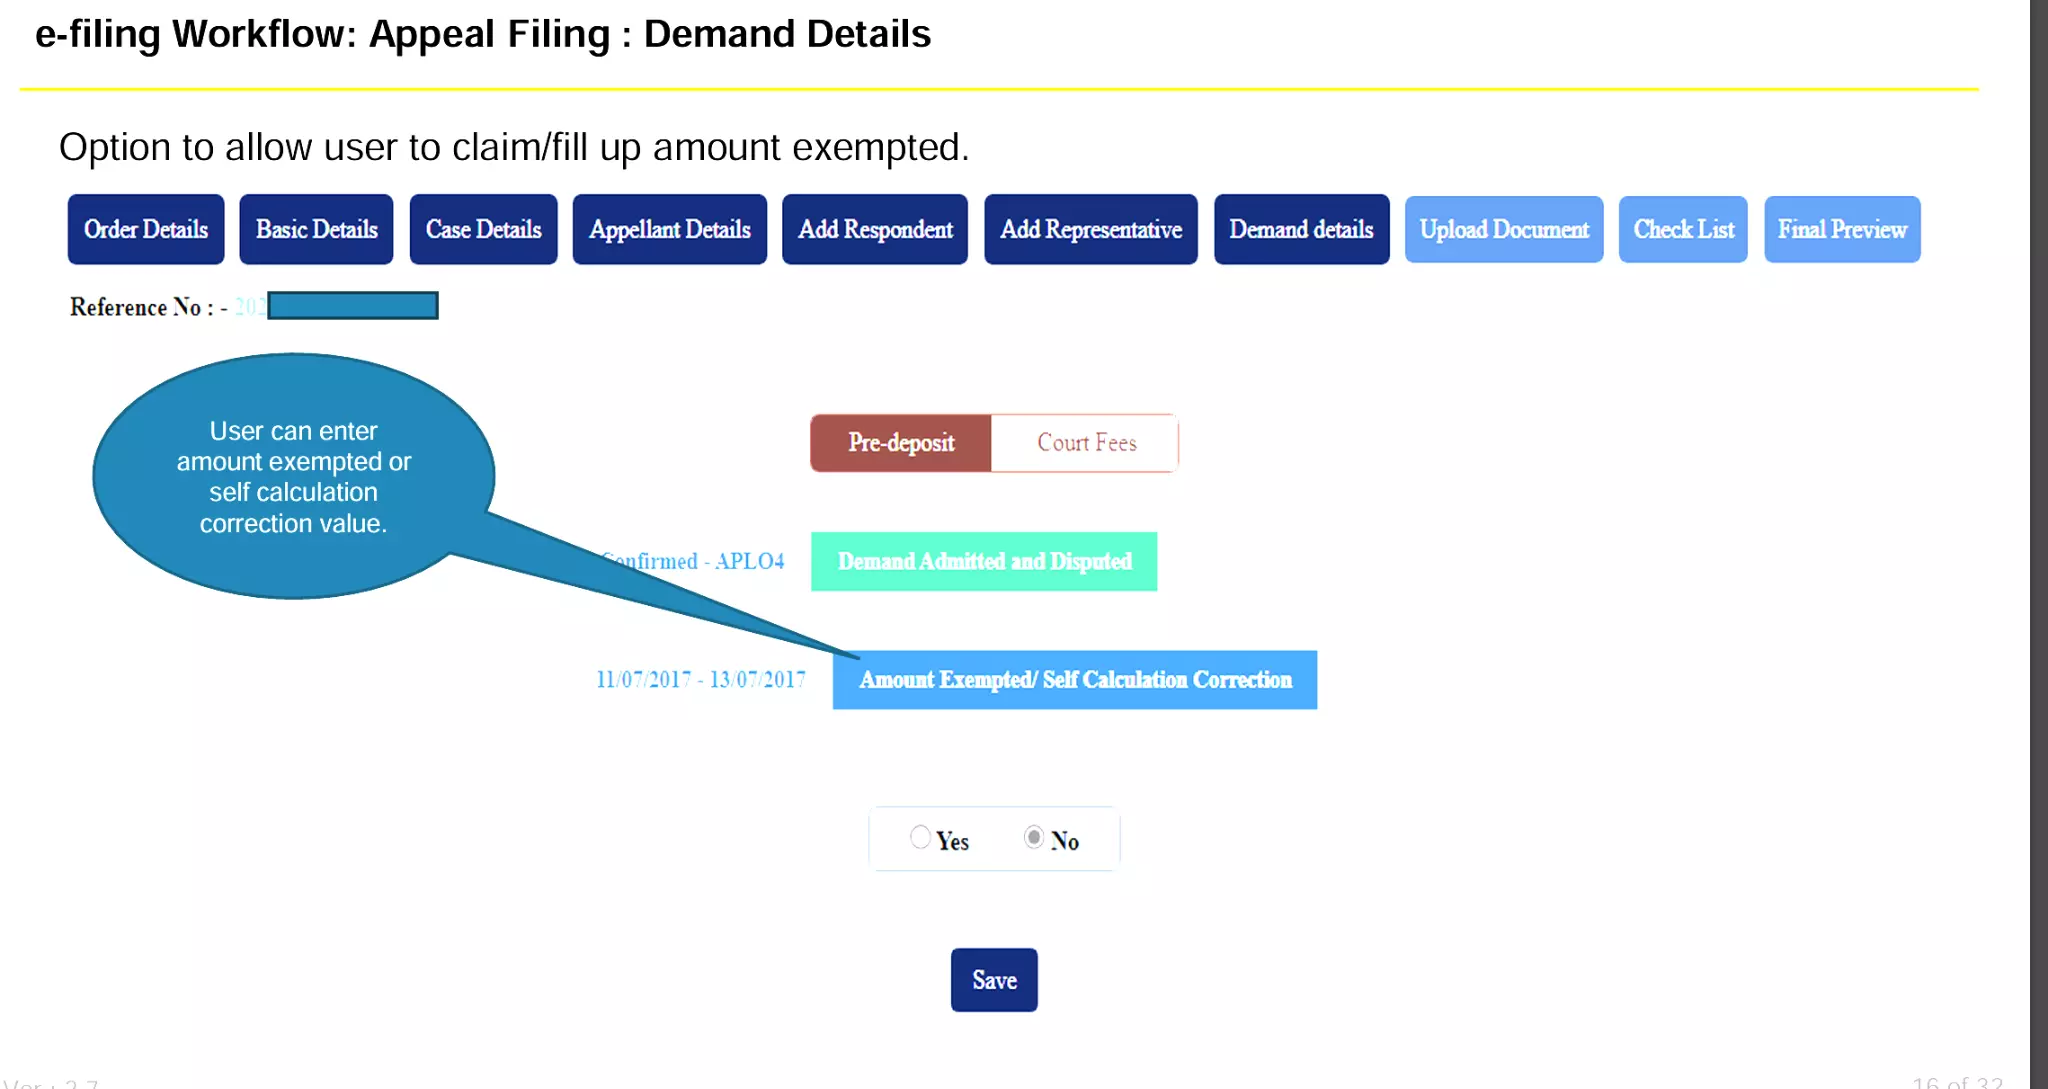The image size is (2048, 1089).
Task: Open Case Details step
Action: pyautogui.click(x=483, y=229)
